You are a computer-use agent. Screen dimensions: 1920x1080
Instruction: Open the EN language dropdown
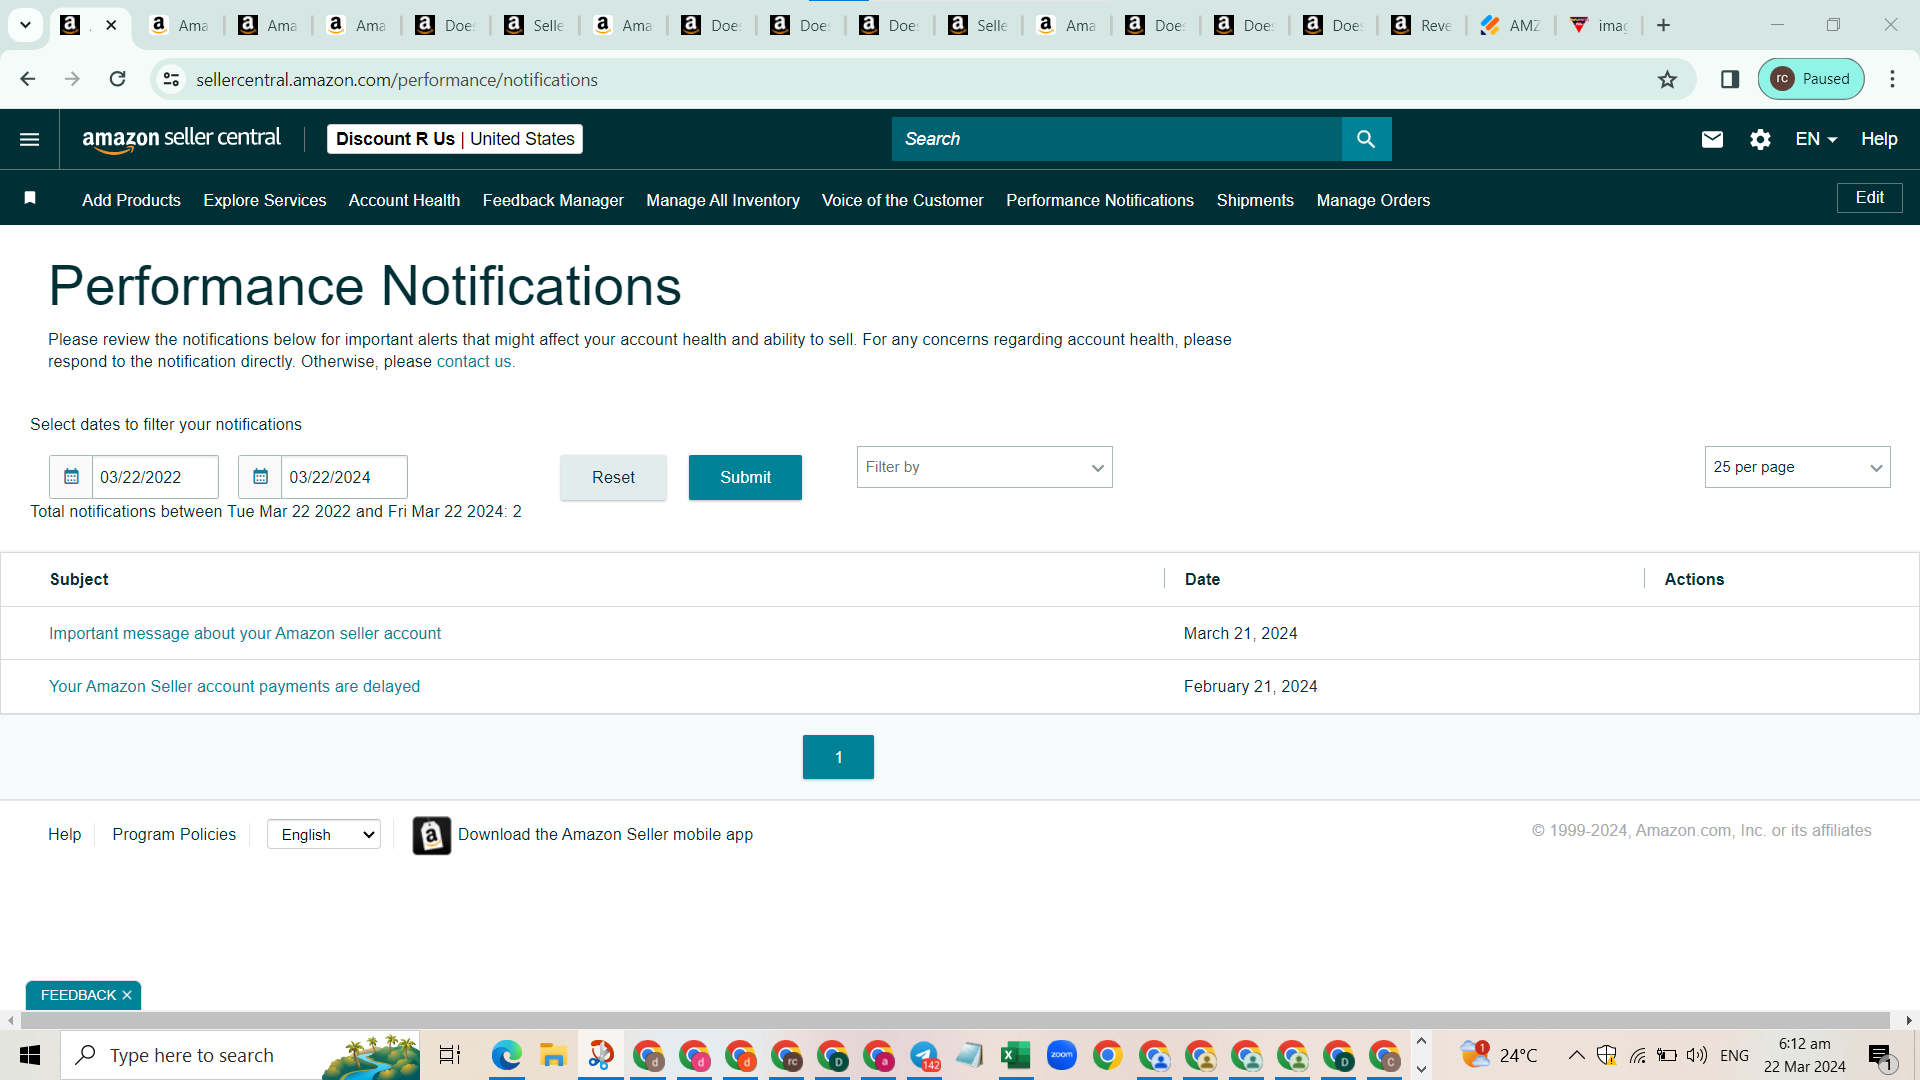(1816, 139)
